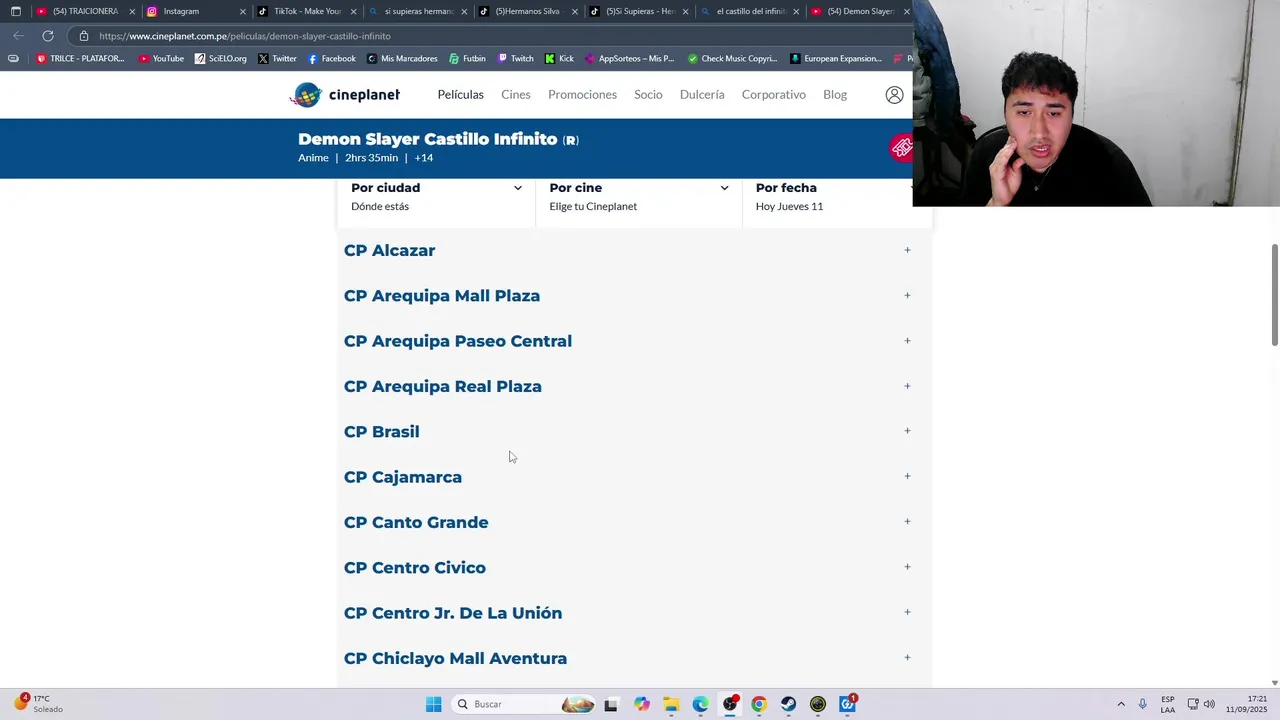Screen dimensions: 1280x720
Task: Reload the page with refresh icon
Action: point(47,35)
